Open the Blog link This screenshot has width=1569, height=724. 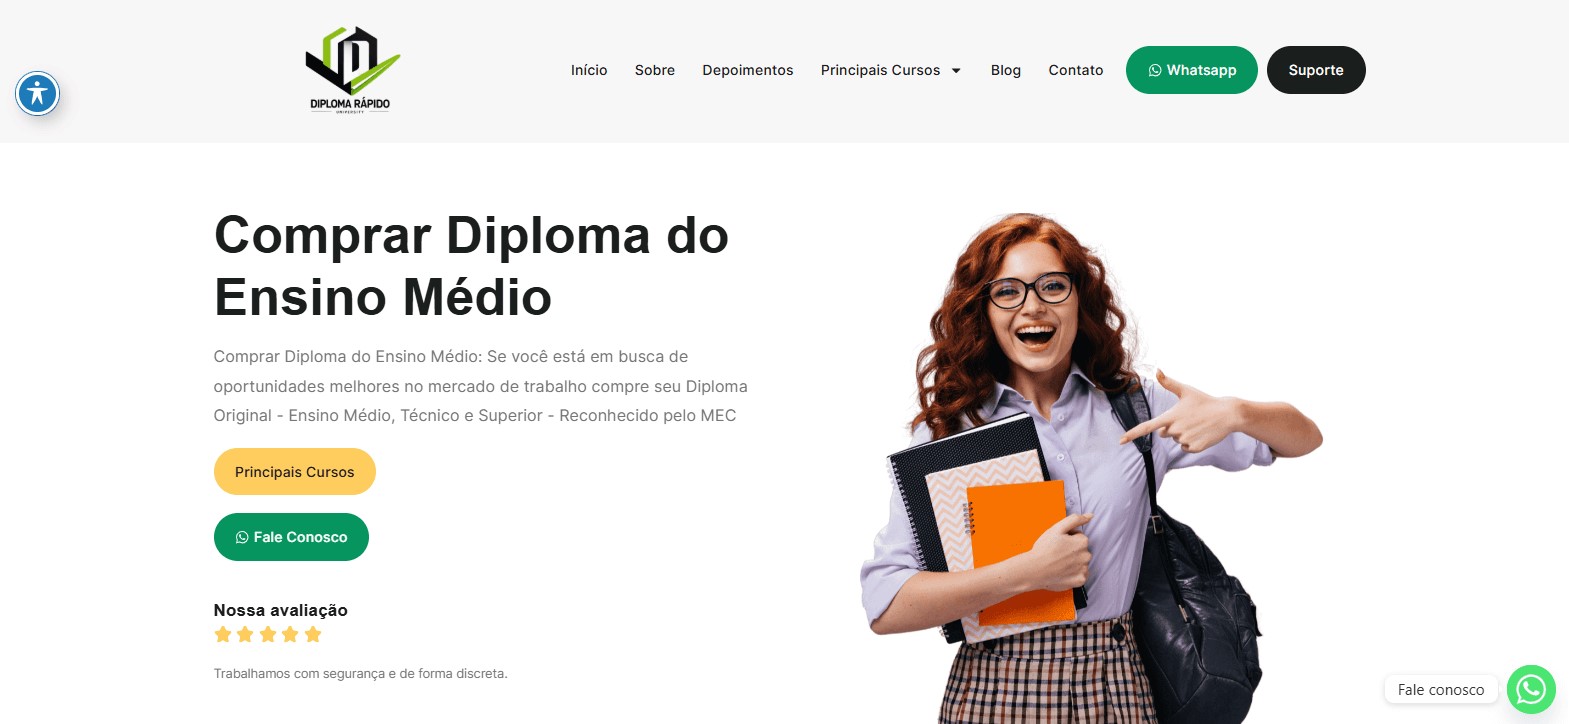1006,70
